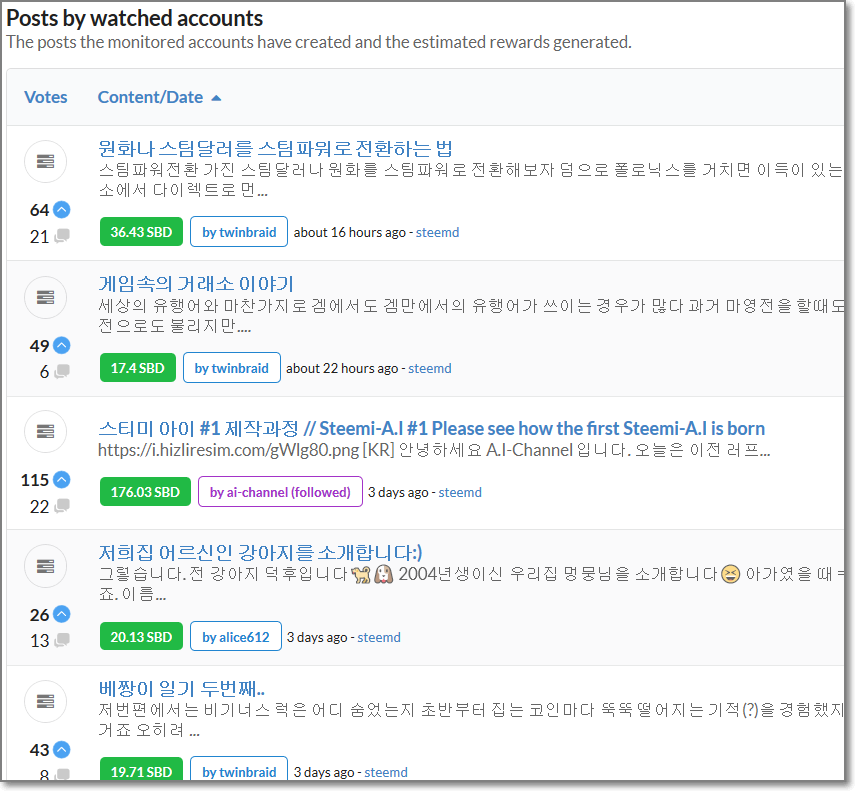Open comments icon showing 22 replies
The width and height of the screenshot is (855, 791).
pos(62,506)
